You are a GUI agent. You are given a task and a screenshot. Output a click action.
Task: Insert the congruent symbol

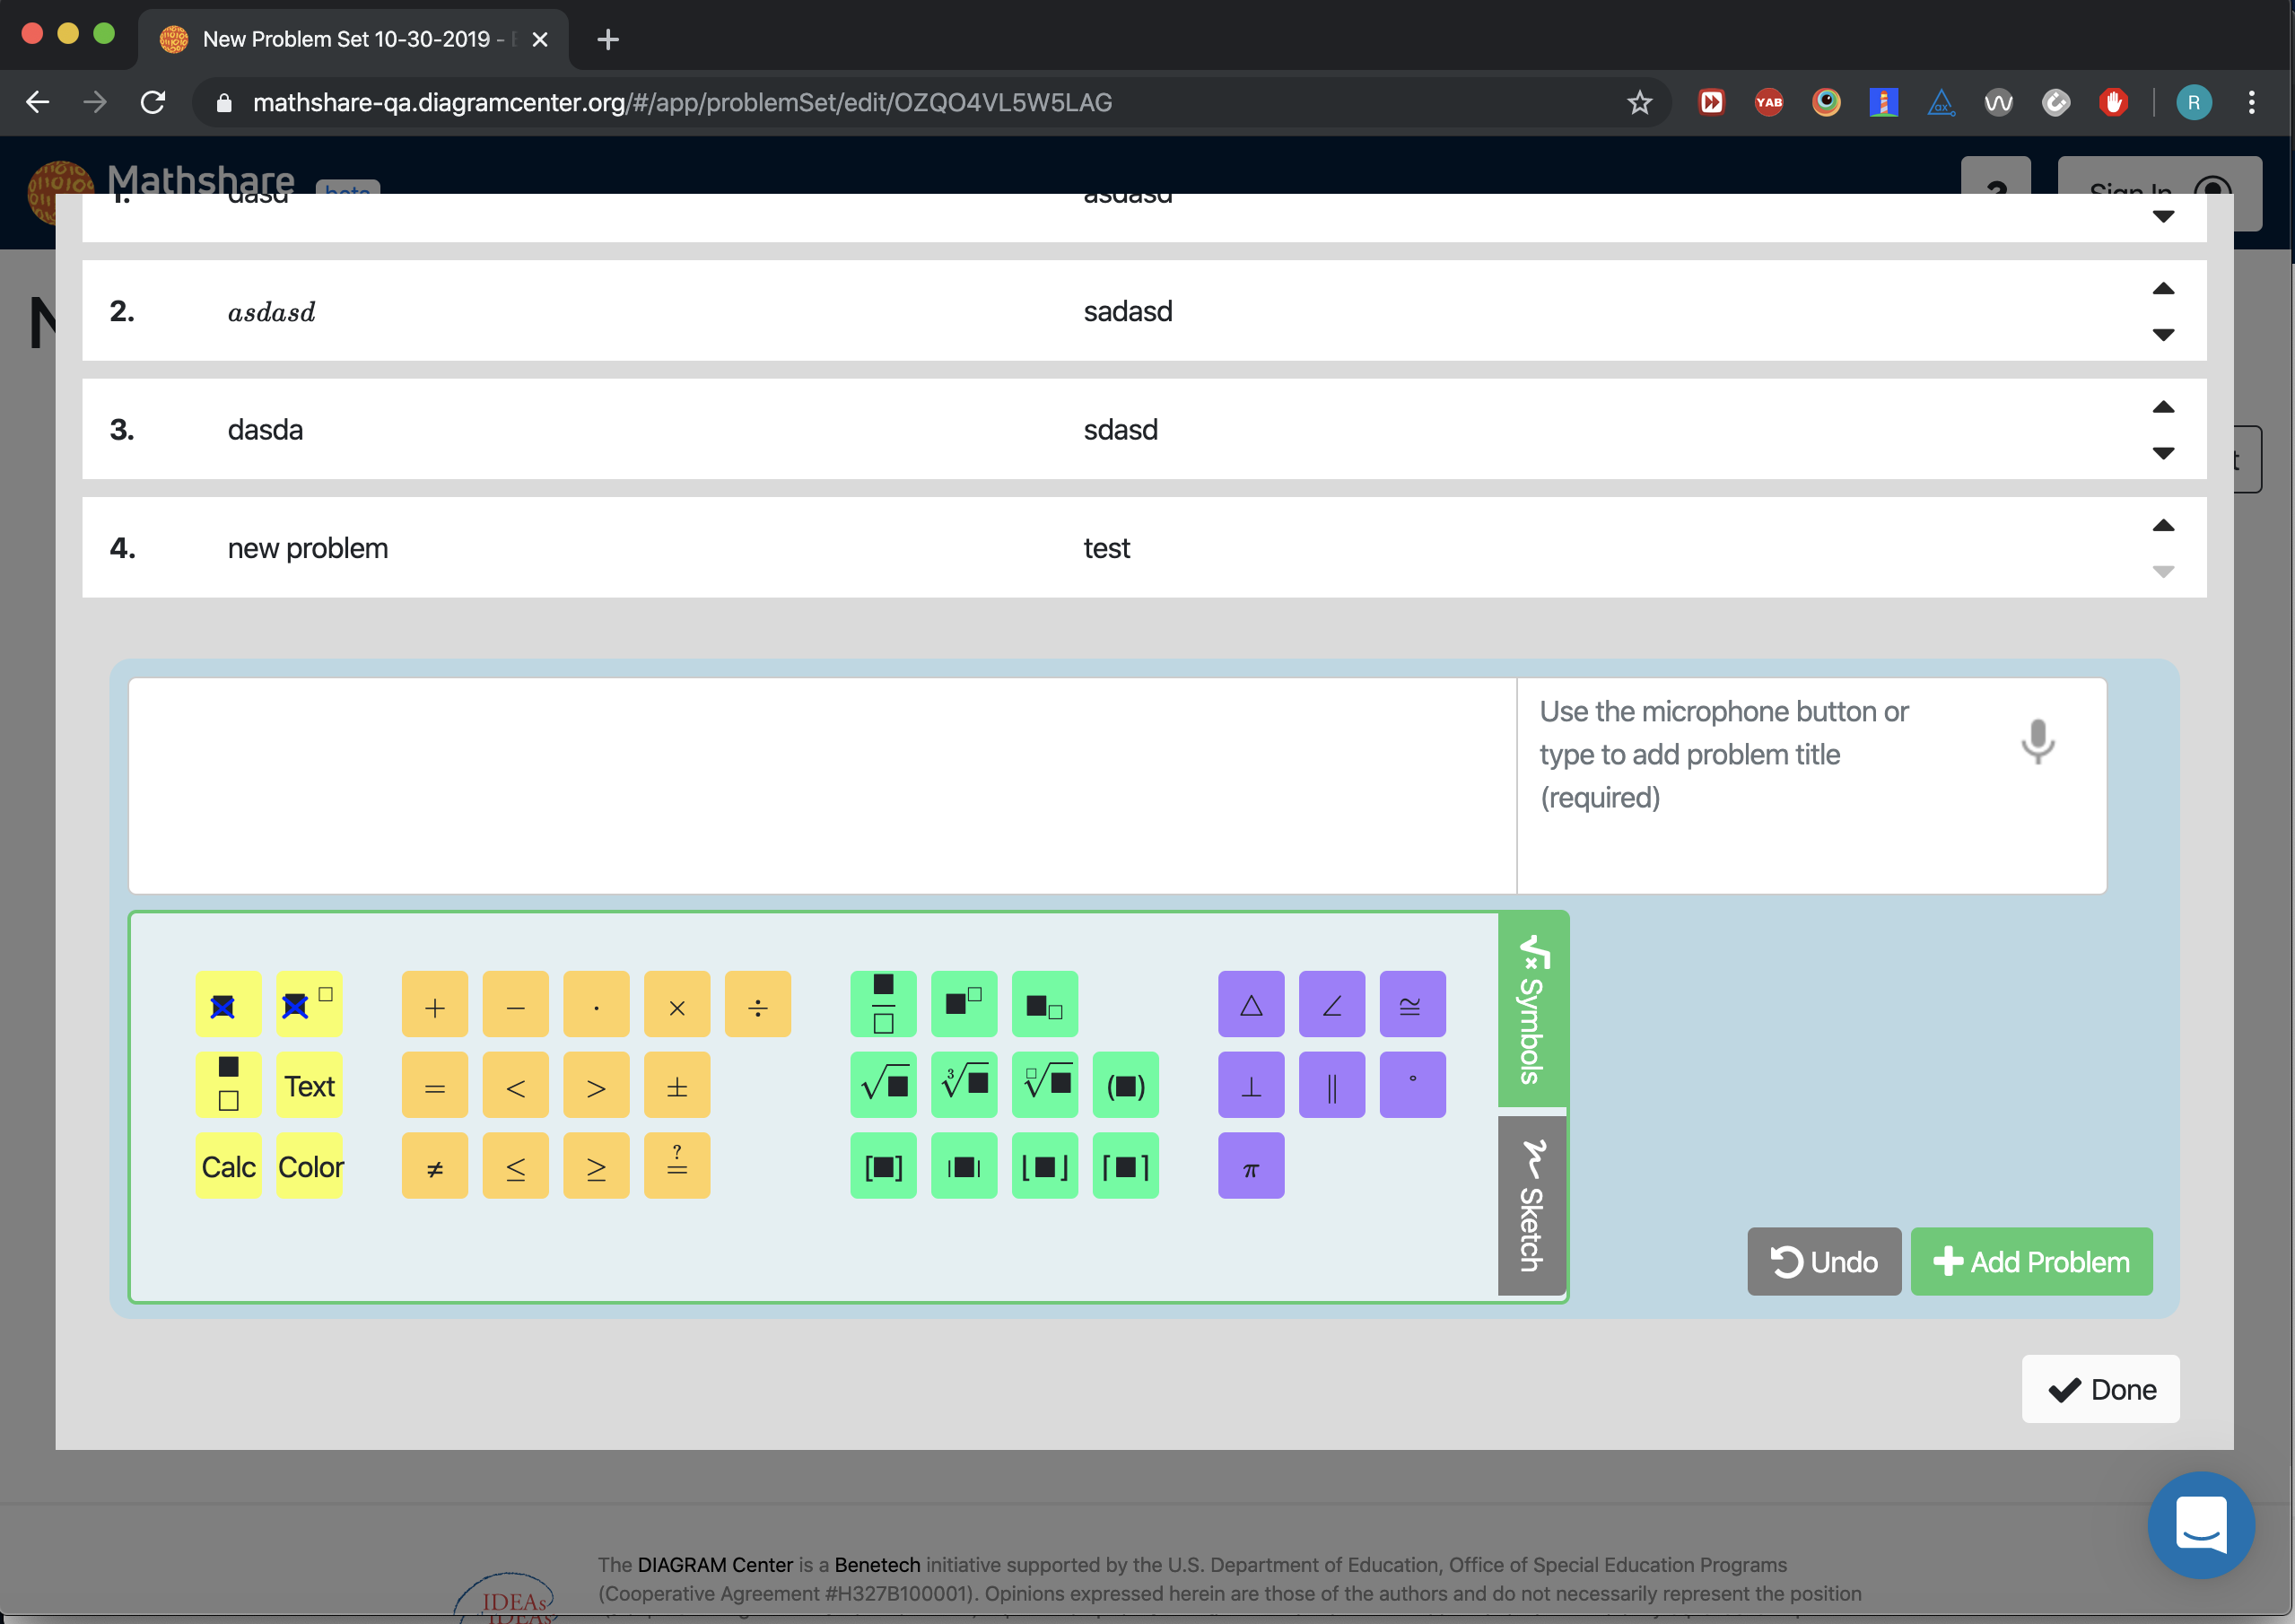click(1413, 1004)
